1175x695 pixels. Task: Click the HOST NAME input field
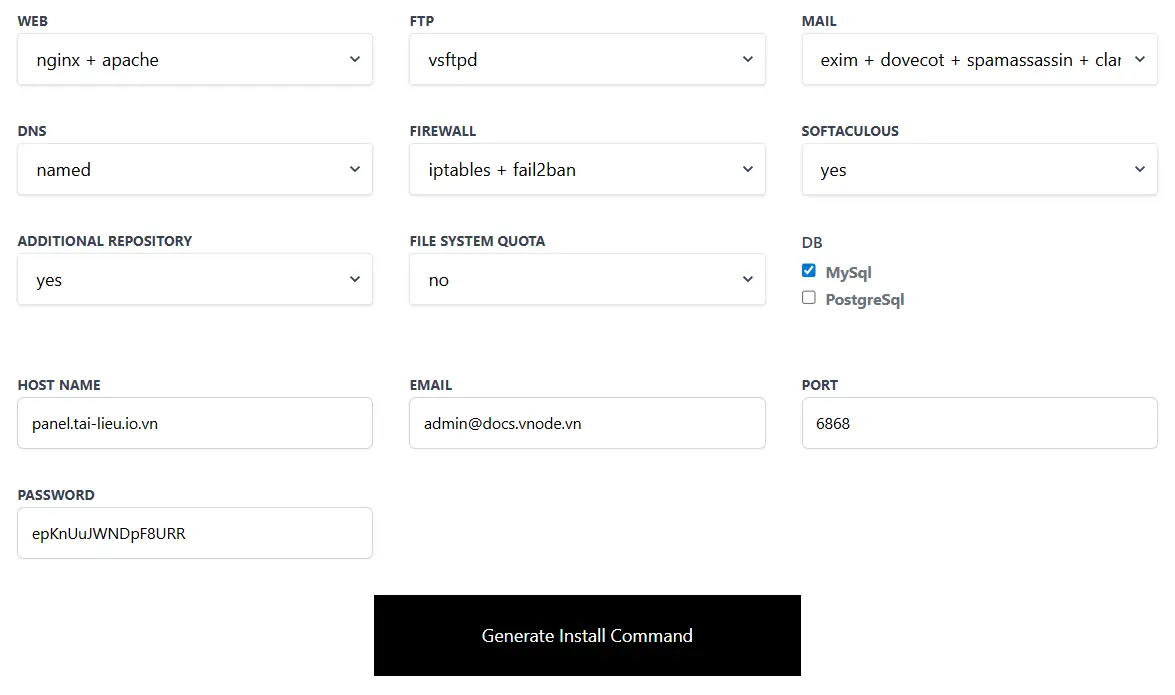tap(195, 423)
